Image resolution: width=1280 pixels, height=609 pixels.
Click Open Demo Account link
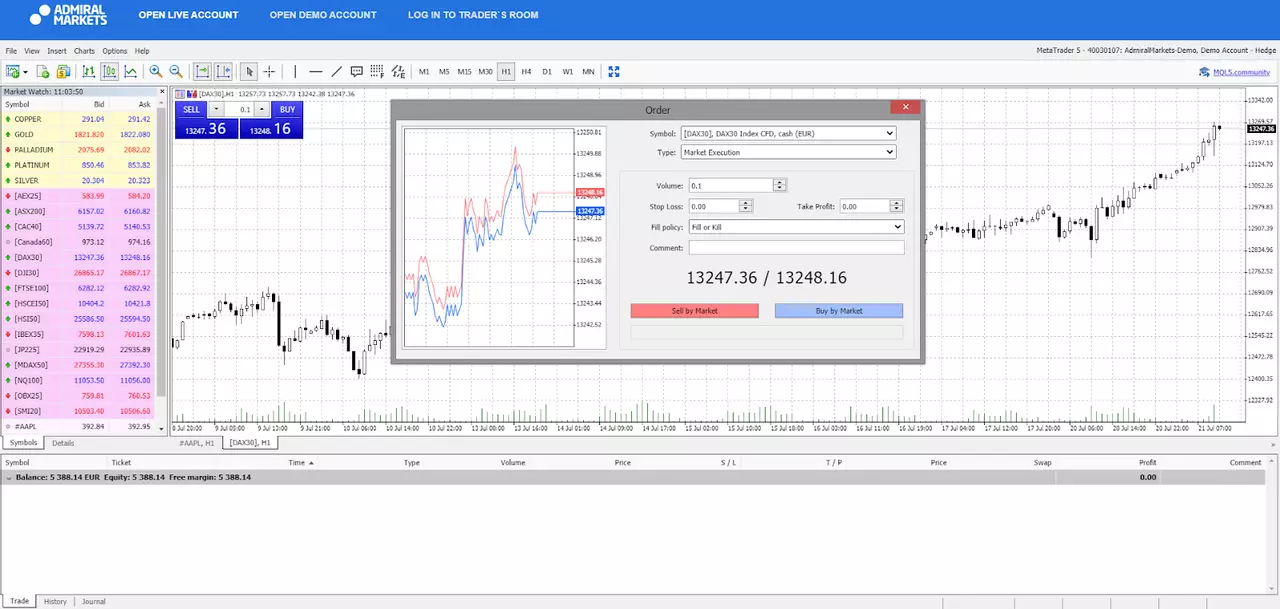pyautogui.click(x=323, y=15)
